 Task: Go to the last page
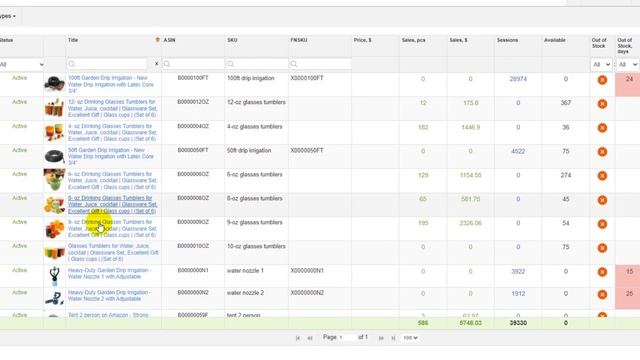point(393,338)
